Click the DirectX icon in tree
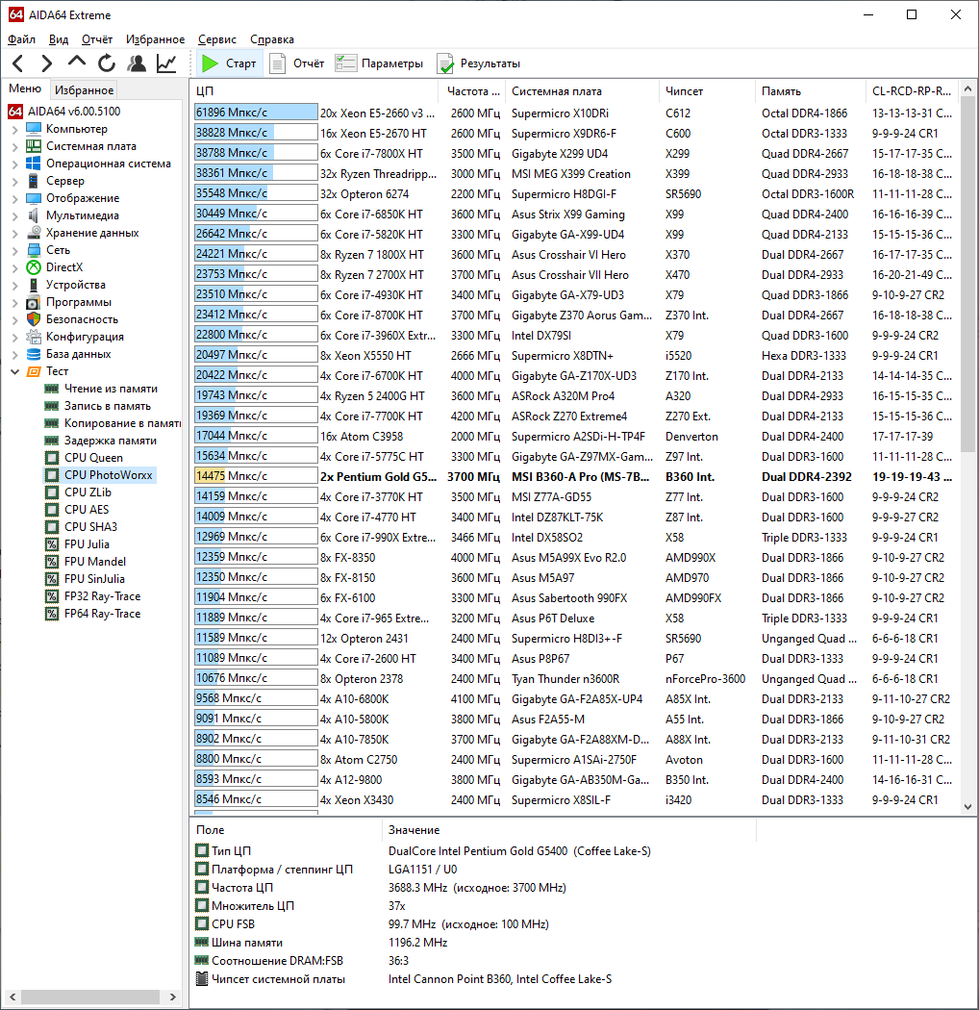 tap(33, 267)
